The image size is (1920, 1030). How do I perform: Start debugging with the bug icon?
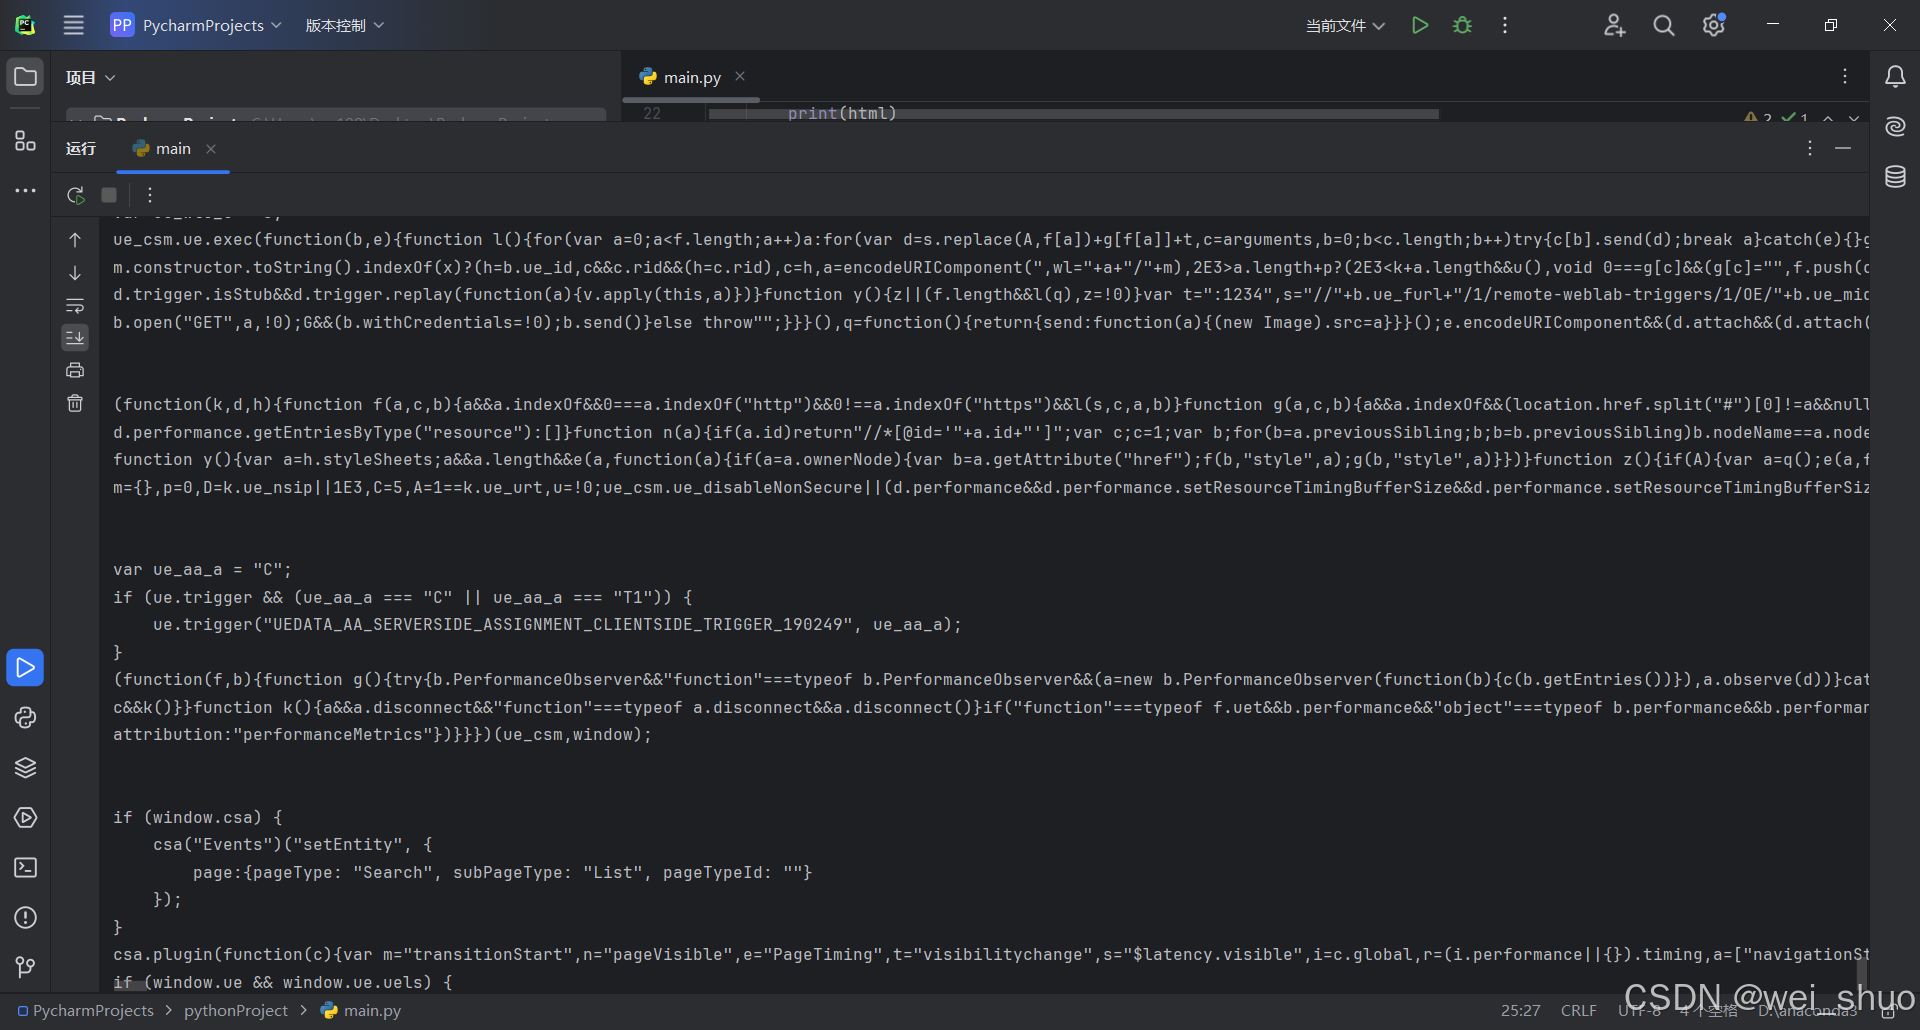tap(1462, 25)
